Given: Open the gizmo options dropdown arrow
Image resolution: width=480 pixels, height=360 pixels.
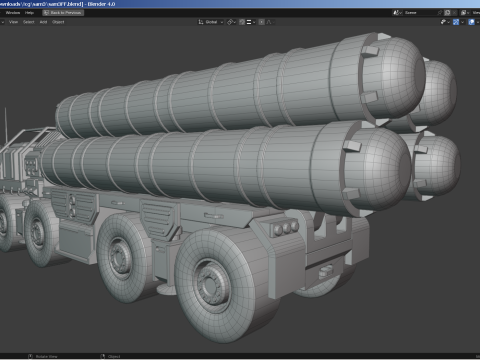Looking at the screenshot, I should tap(462, 22).
